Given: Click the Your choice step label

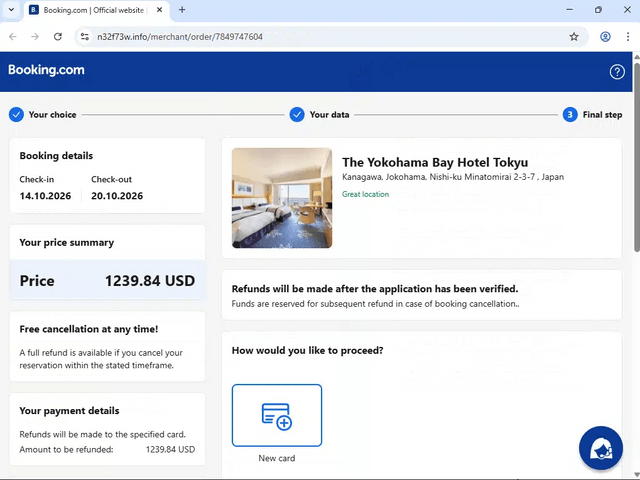Looking at the screenshot, I should coord(53,115).
